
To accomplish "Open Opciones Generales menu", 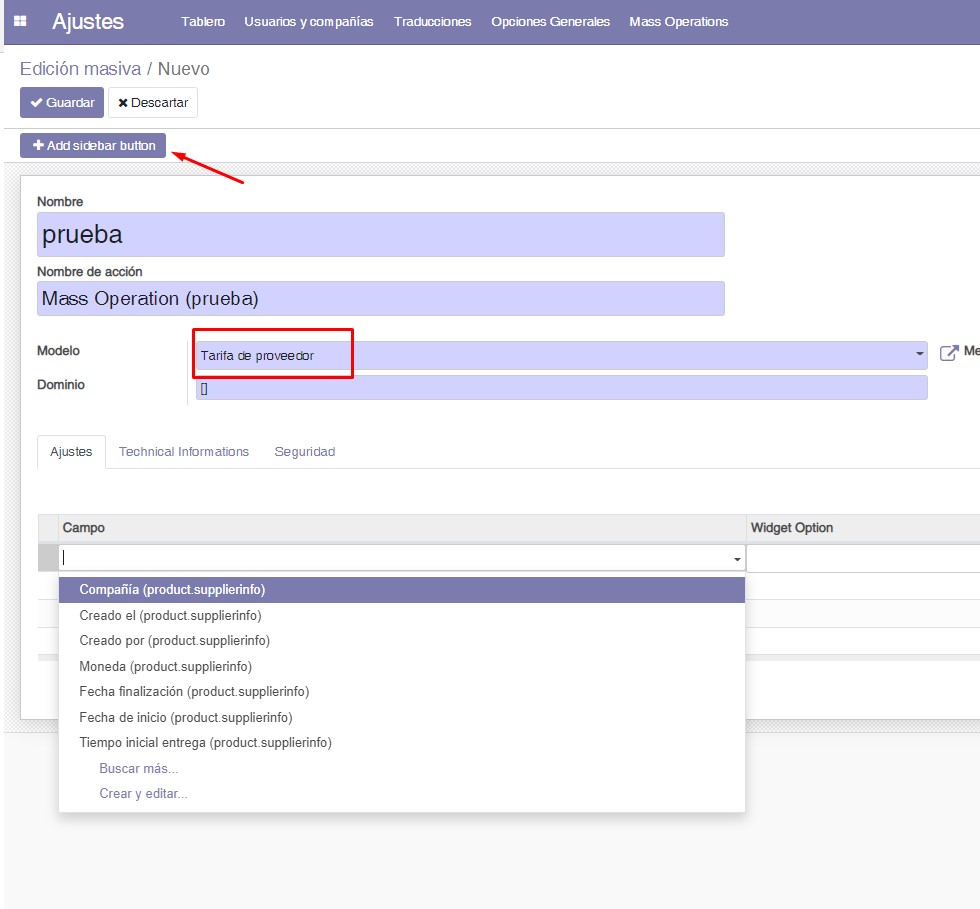I will (550, 22).
